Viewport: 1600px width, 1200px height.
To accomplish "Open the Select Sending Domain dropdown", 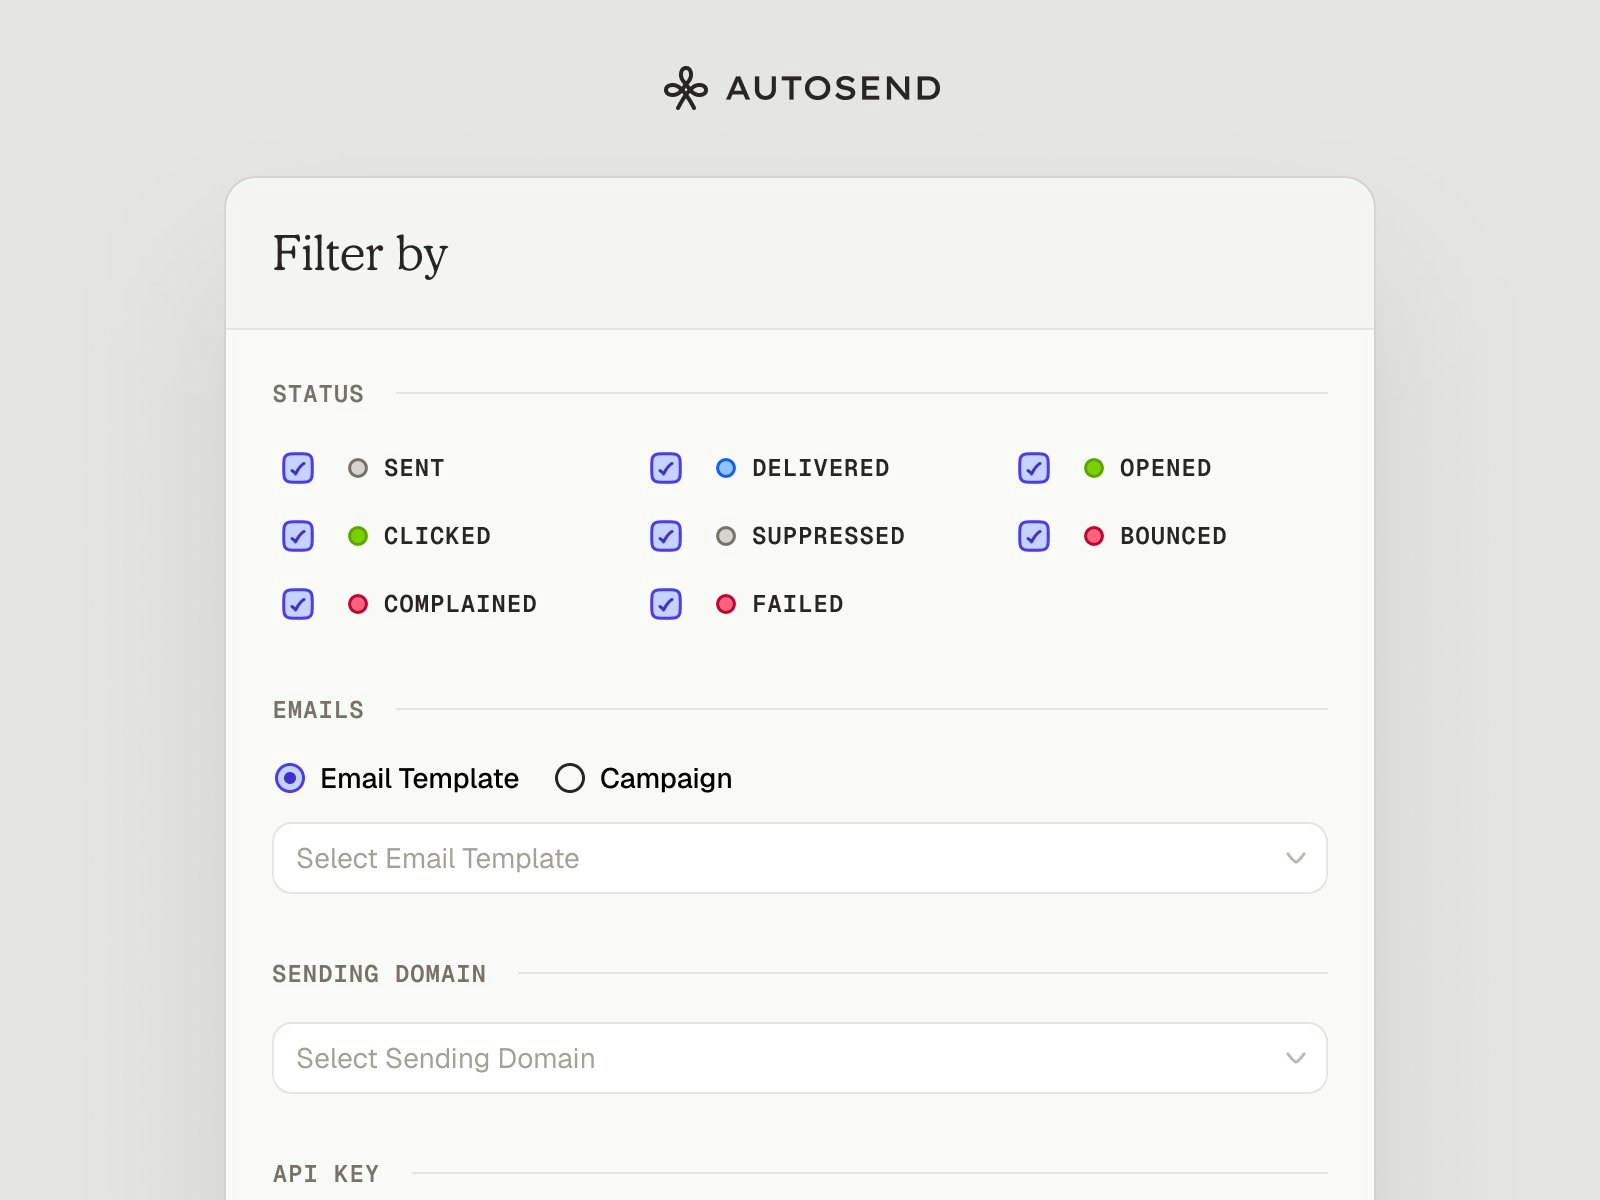I will 798,1058.
